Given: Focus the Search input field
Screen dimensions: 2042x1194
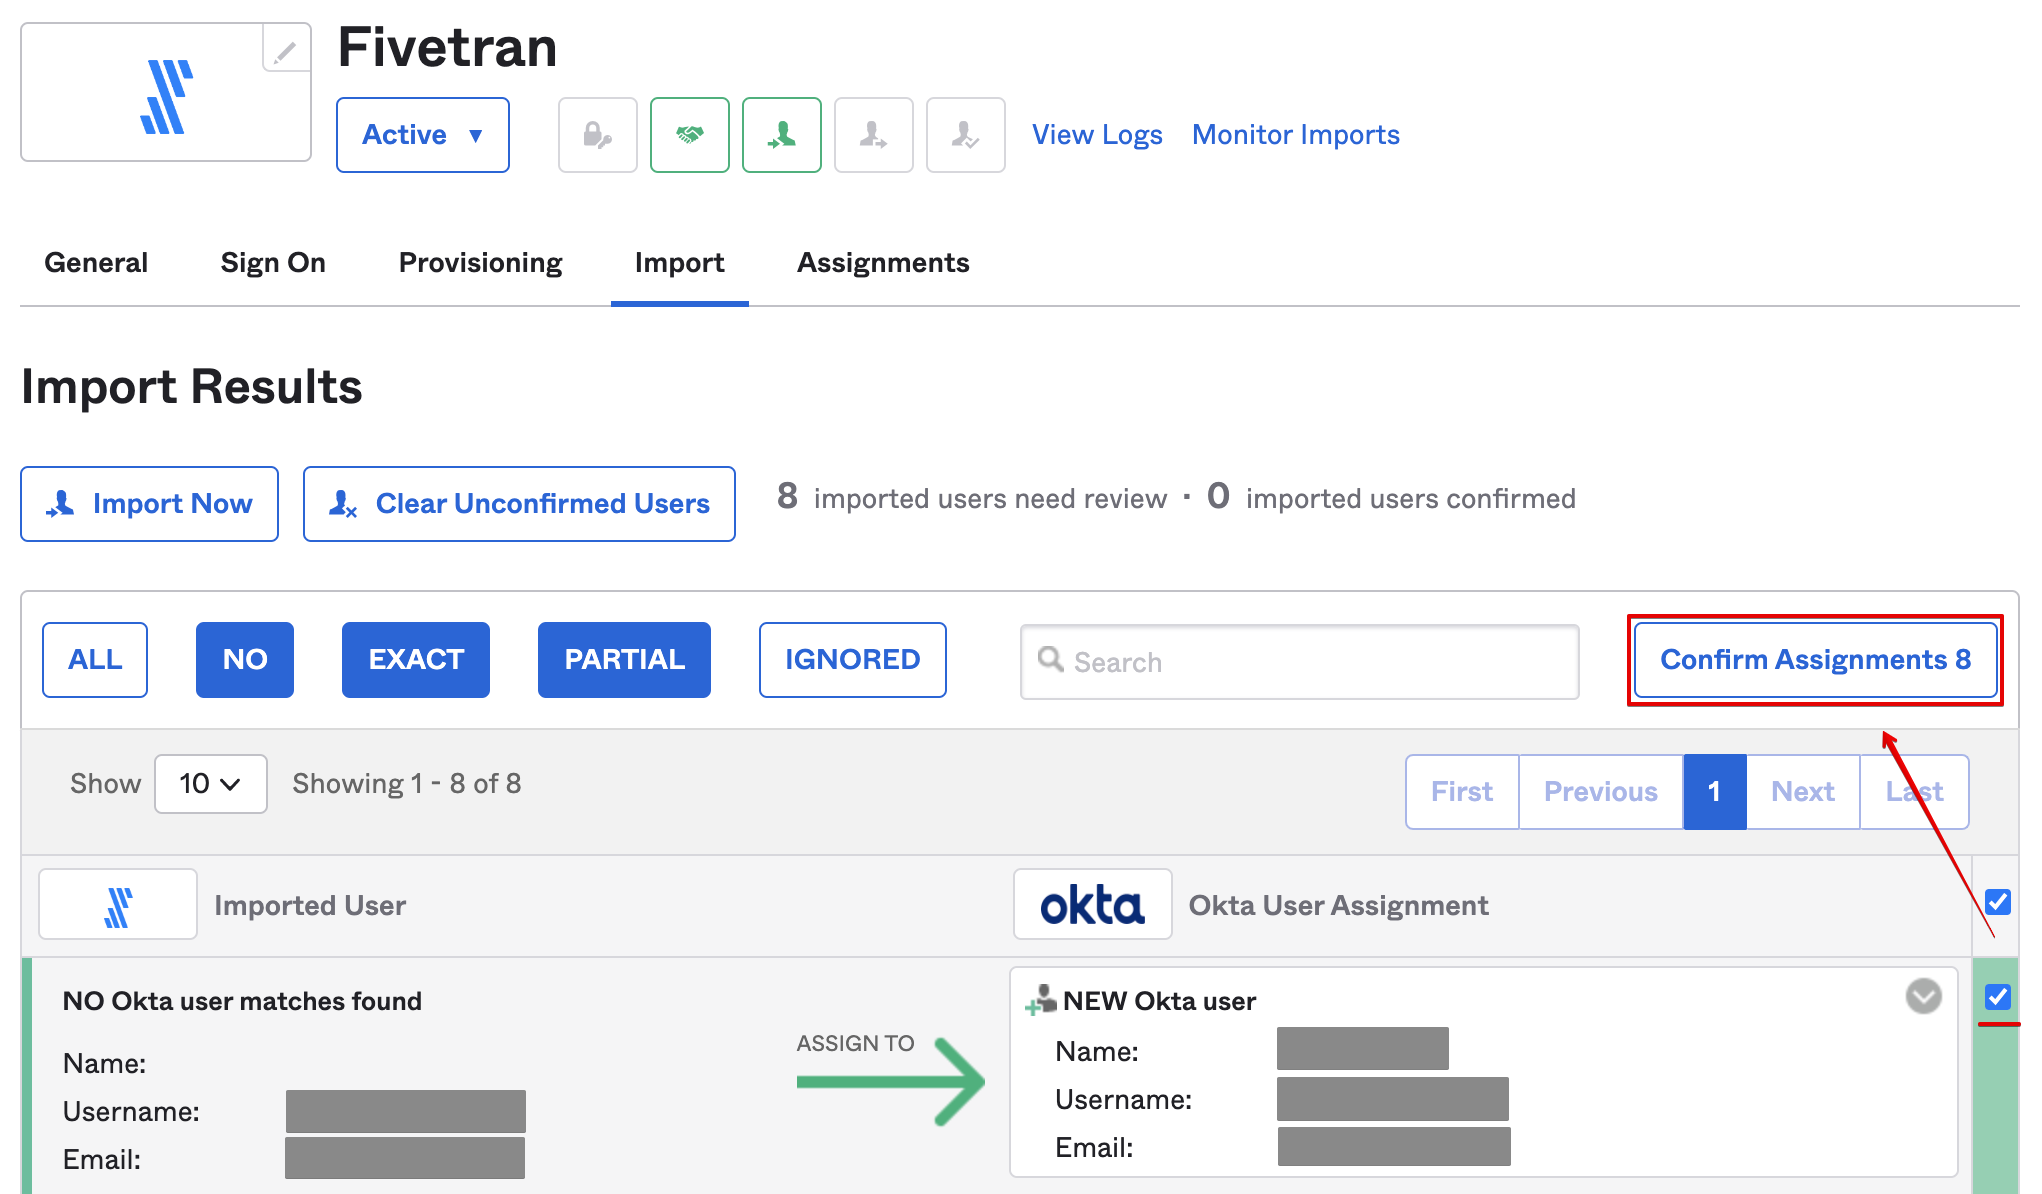Looking at the screenshot, I should click(x=1300, y=662).
